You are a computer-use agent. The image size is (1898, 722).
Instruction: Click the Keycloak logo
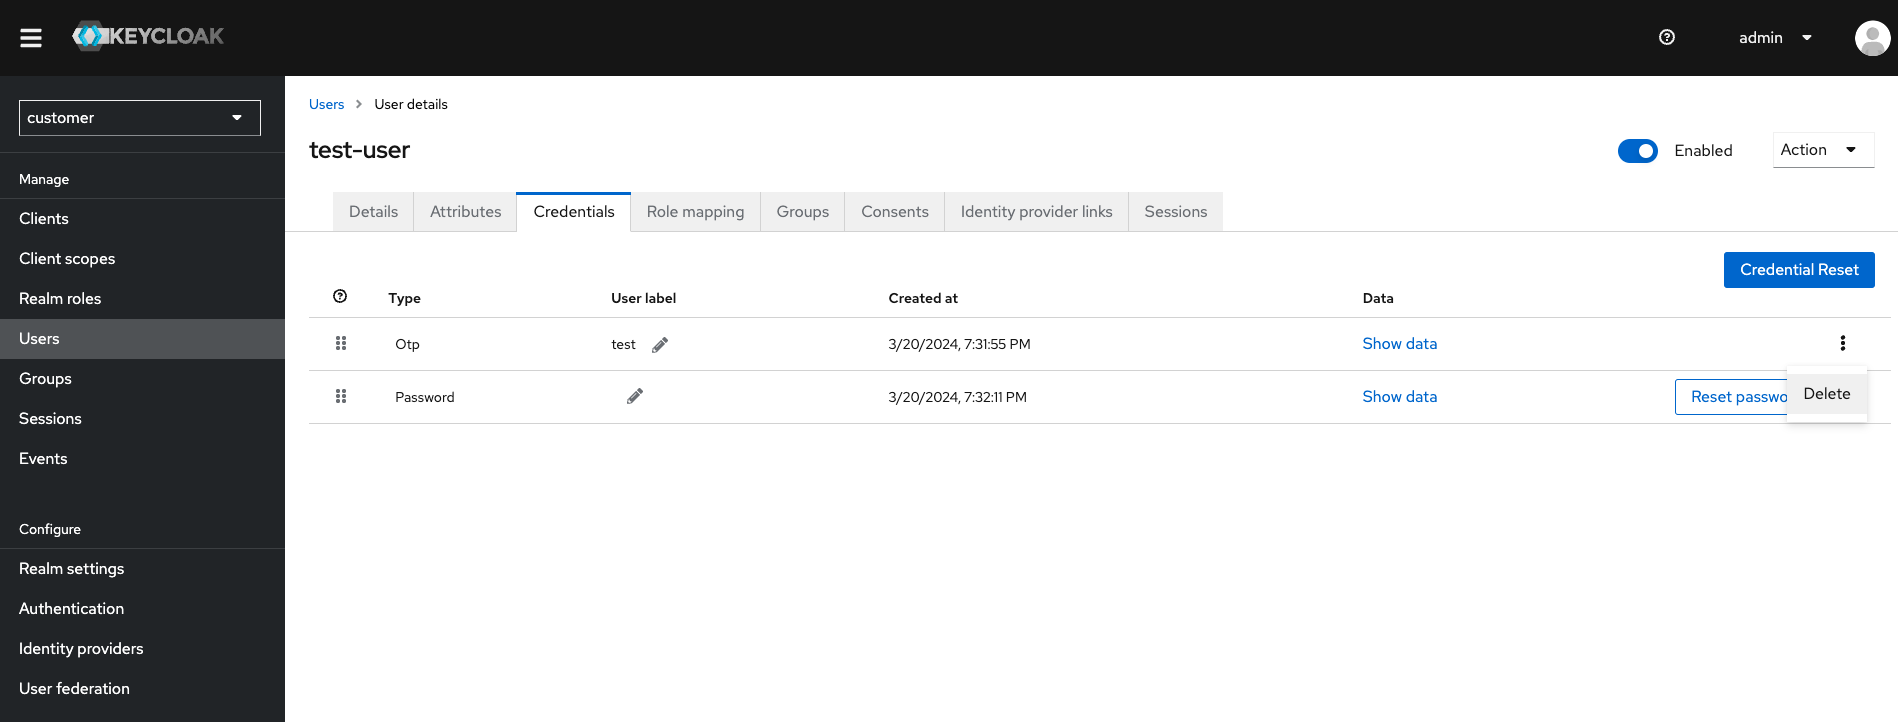(x=148, y=37)
